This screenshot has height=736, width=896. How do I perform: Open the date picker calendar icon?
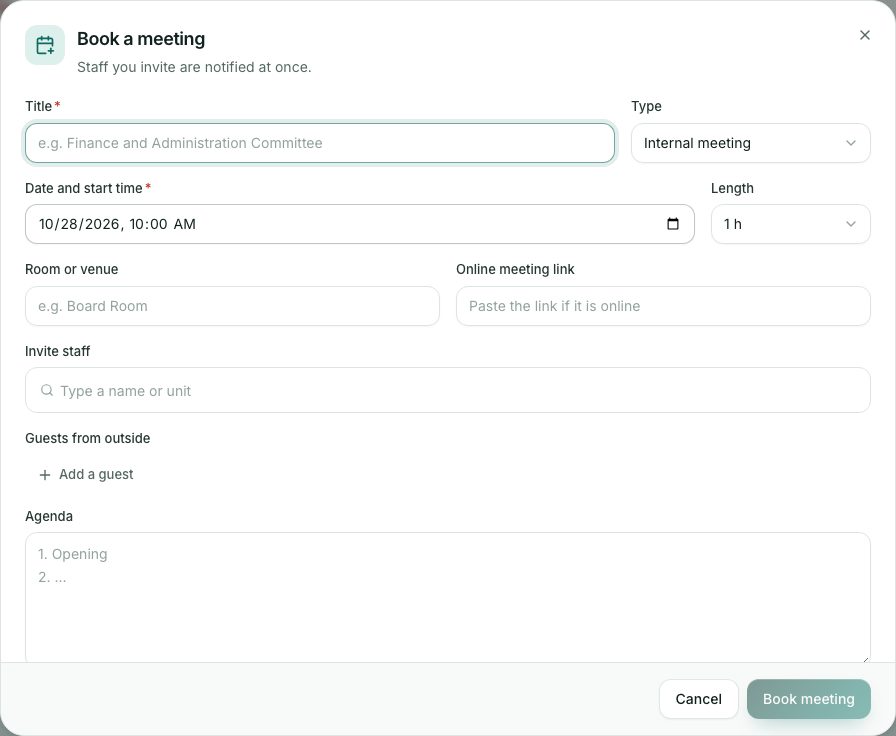tap(673, 224)
